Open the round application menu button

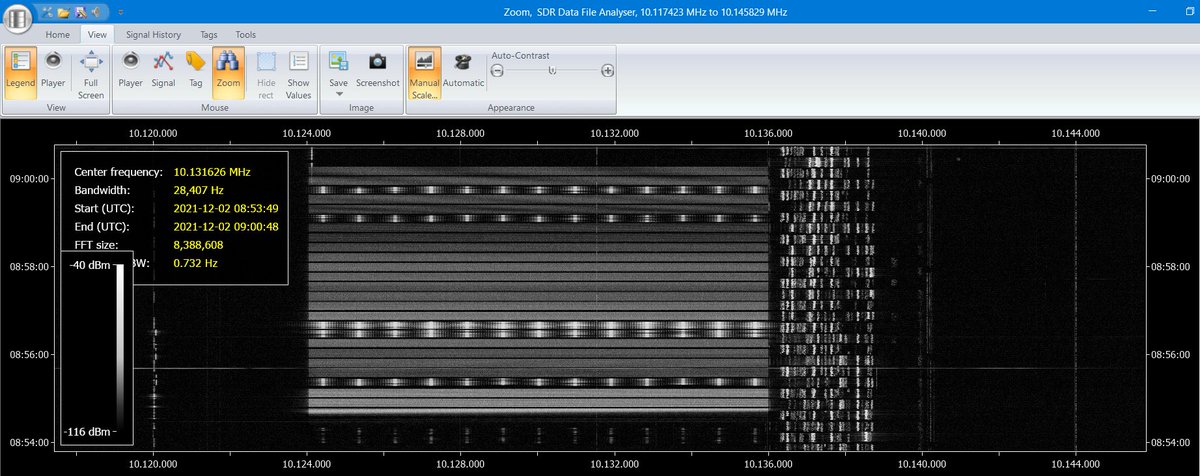tap(16, 20)
